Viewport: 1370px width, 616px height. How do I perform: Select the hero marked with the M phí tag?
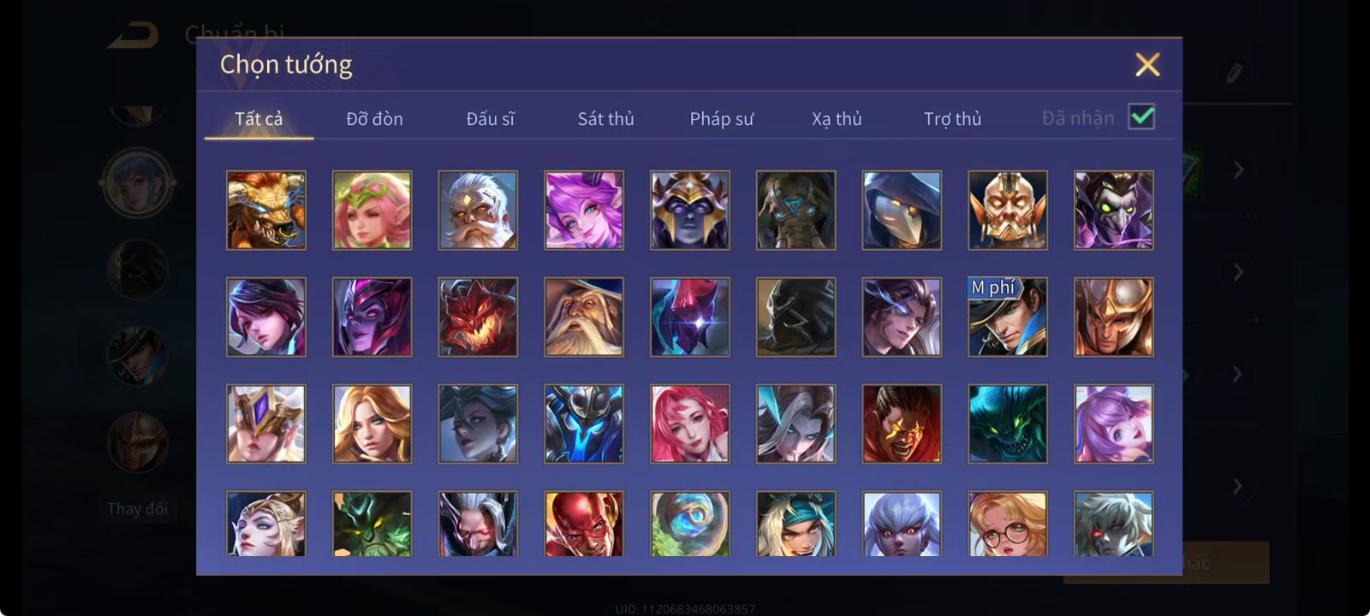point(1007,317)
